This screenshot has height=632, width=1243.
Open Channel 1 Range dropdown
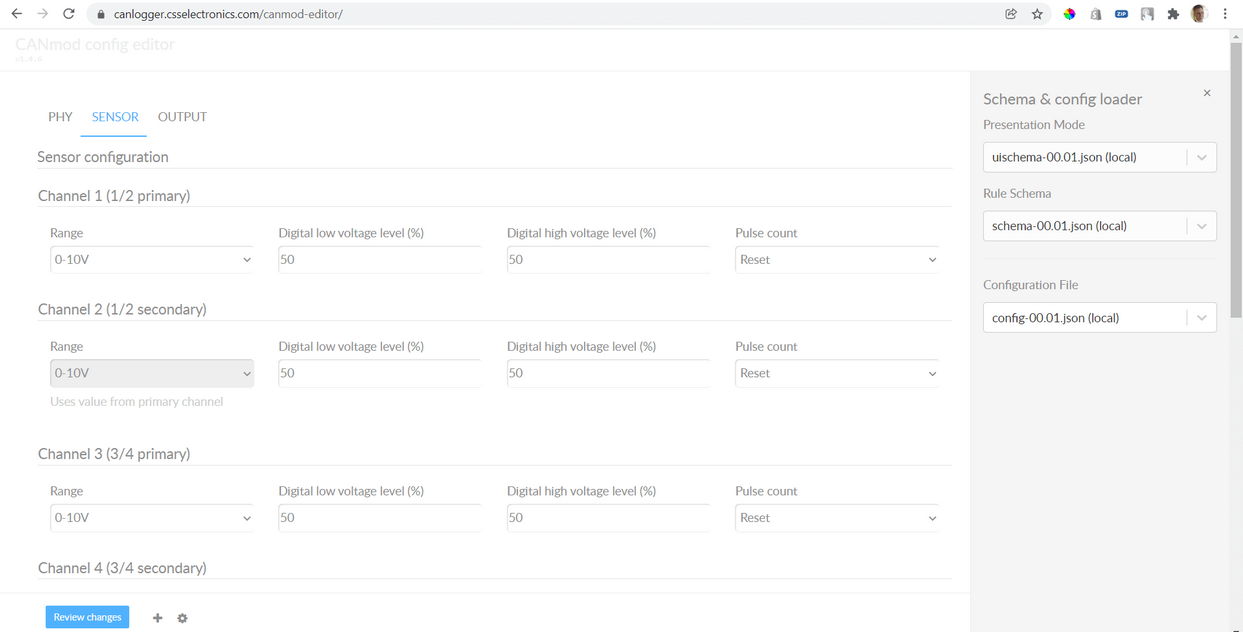[152, 260]
